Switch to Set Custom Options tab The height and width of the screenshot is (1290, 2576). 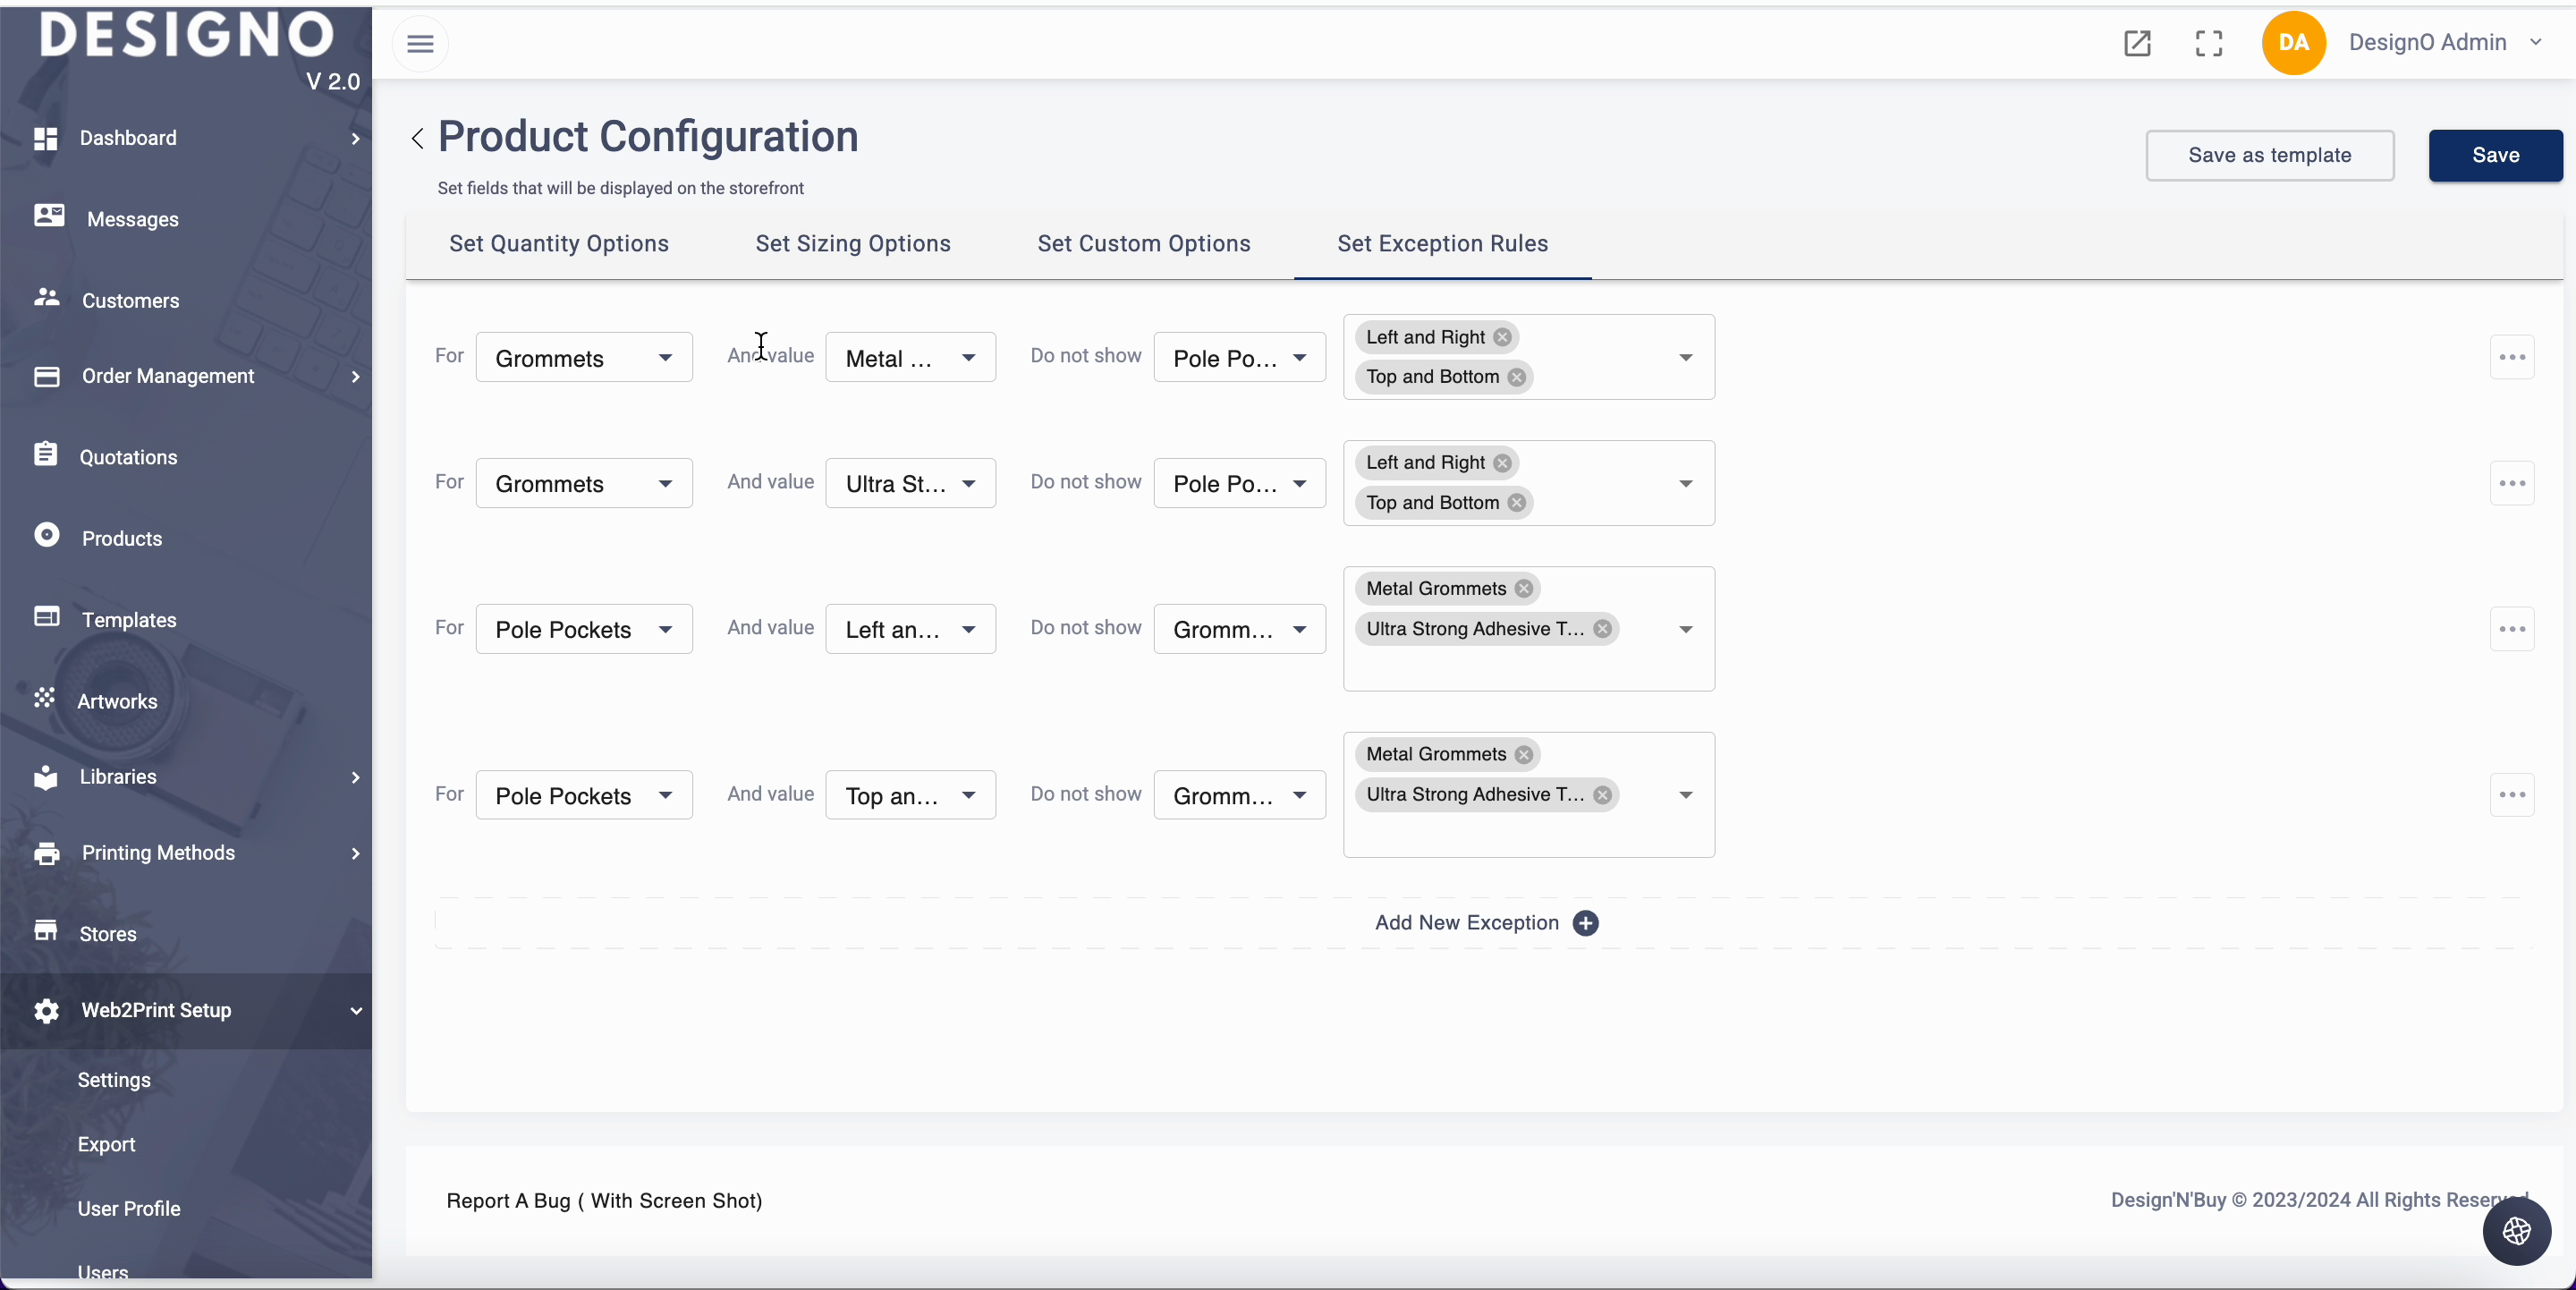(1143, 244)
